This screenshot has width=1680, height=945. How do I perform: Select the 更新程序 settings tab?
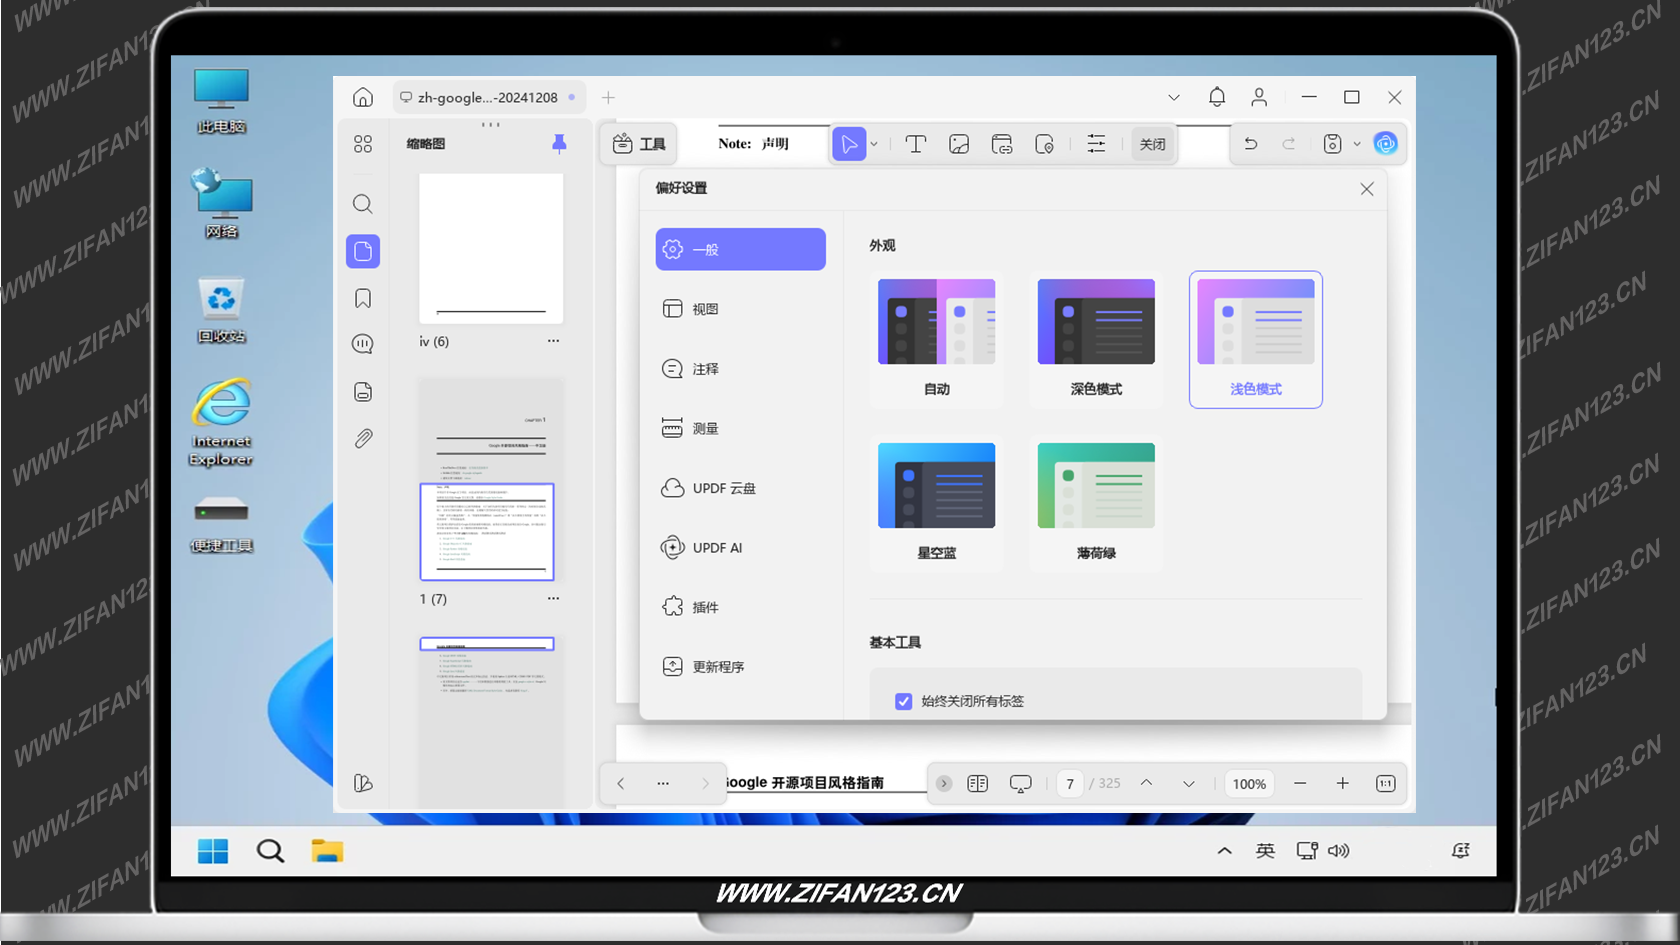click(x=741, y=667)
